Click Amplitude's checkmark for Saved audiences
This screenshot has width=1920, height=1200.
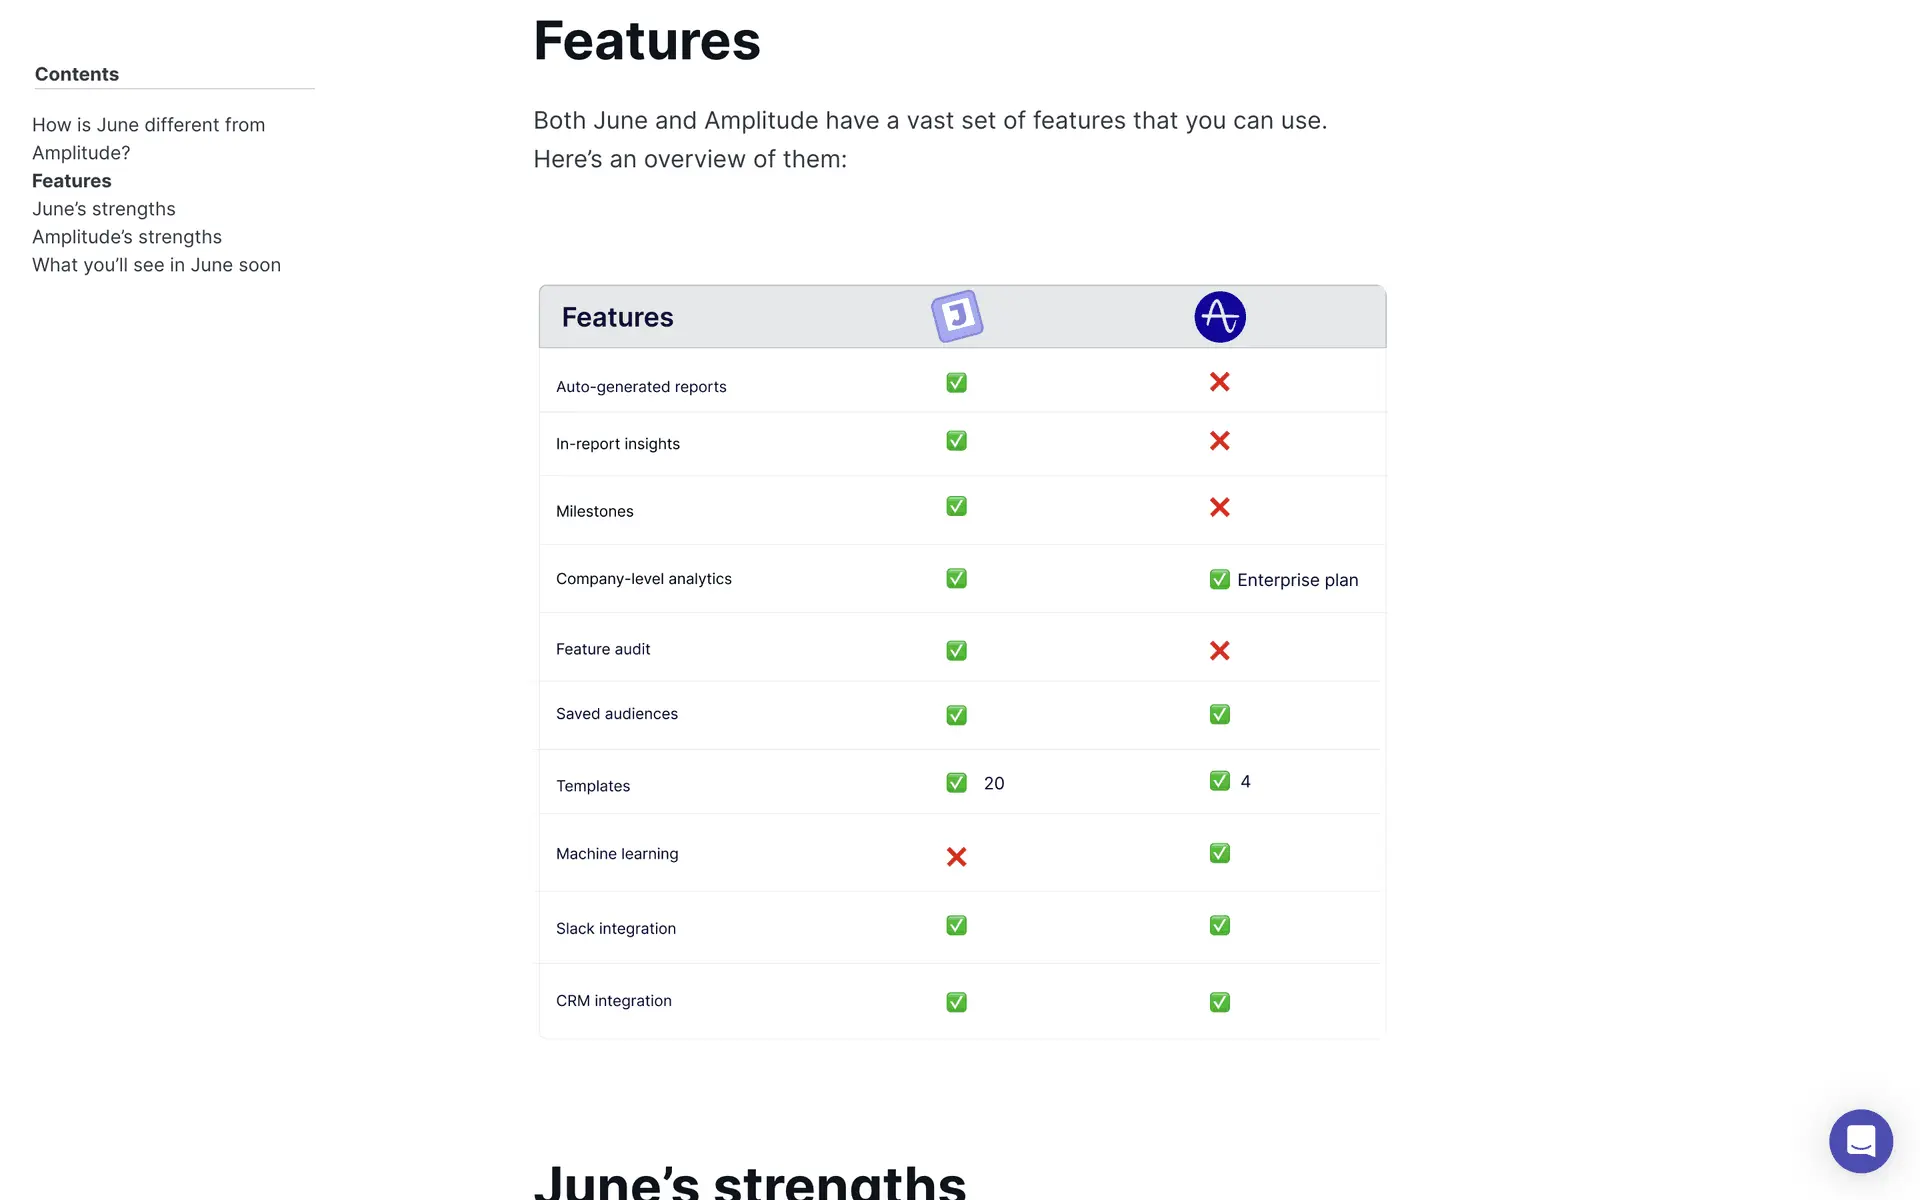point(1219,714)
